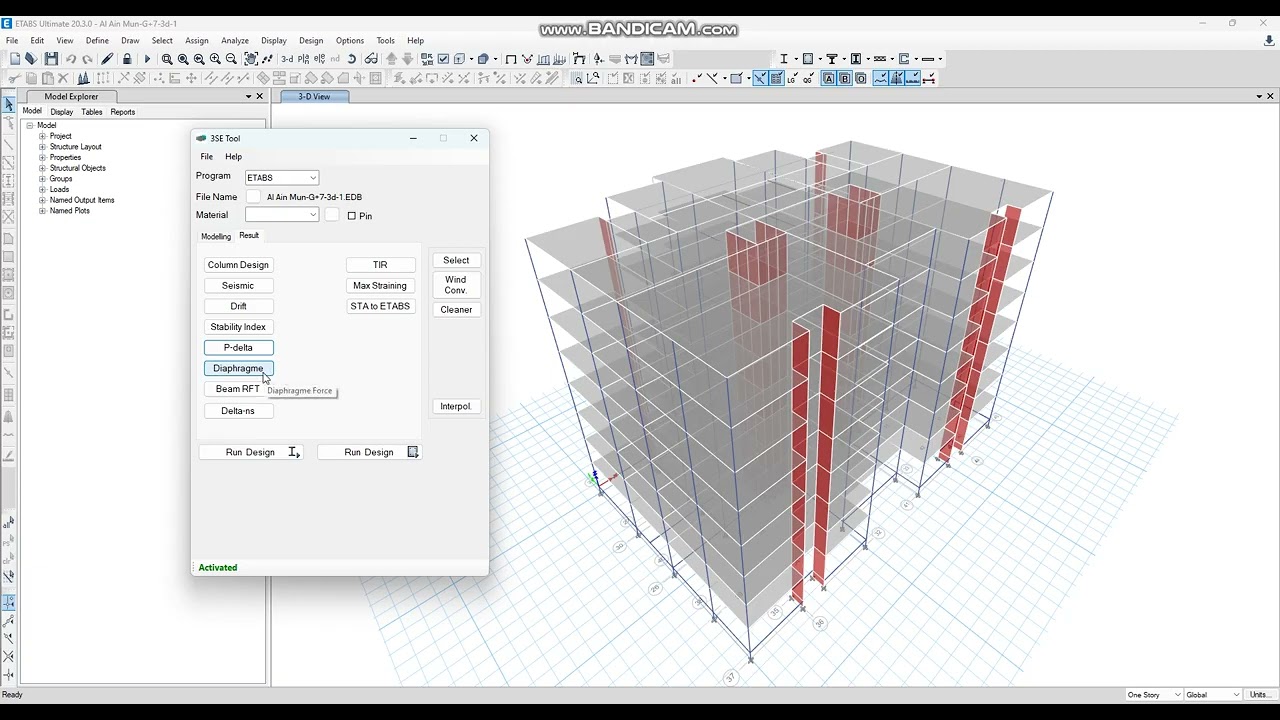Toggle the small box next to Material dropdown
The height and width of the screenshot is (720, 1280).
[x=332, y=215]
